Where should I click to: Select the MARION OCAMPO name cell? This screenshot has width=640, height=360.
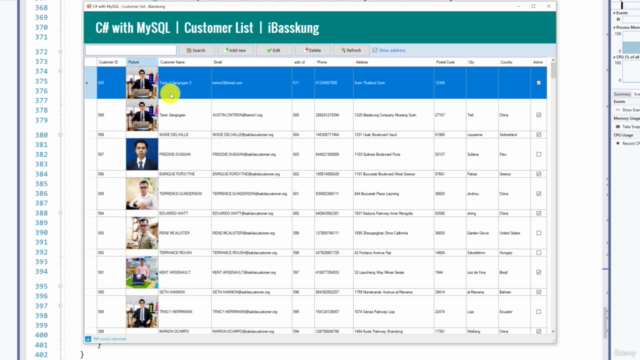pos(184,331)
